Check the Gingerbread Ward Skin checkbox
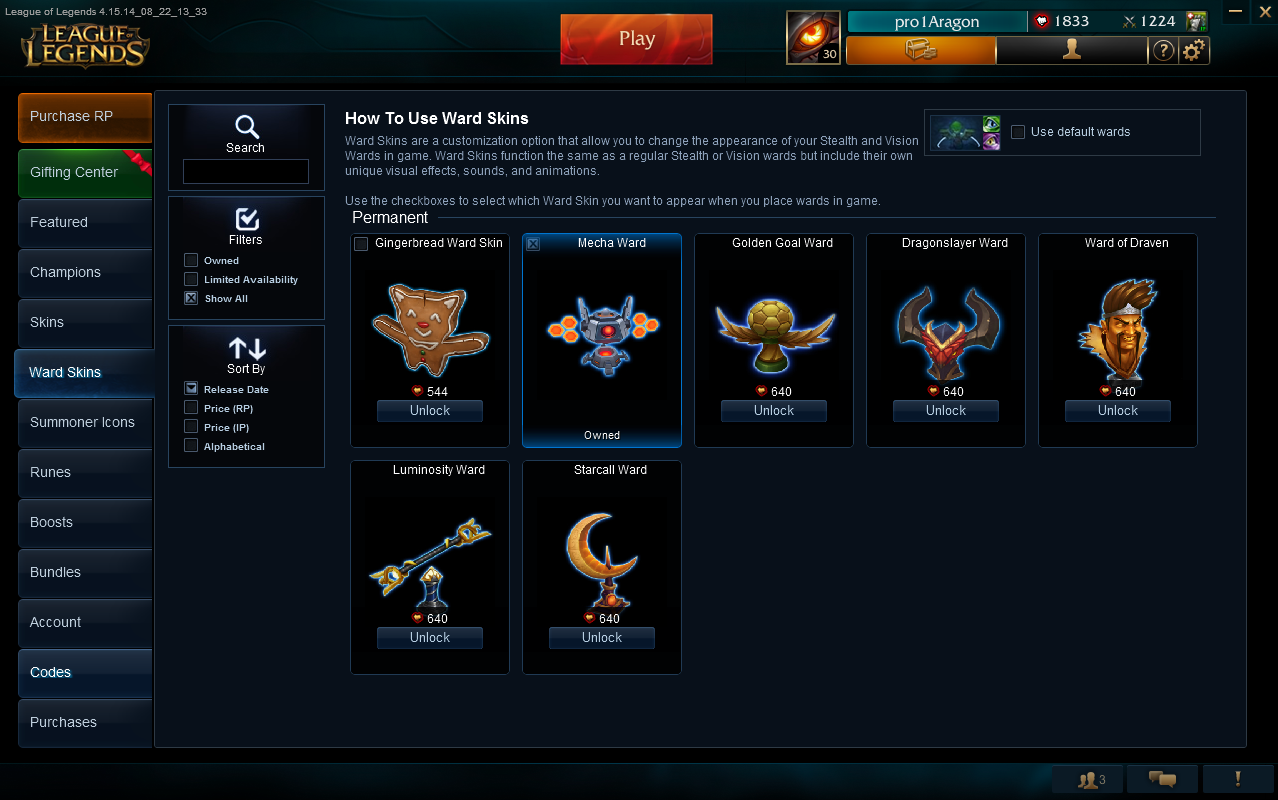1278x800 pixels. (x=361, y=244)
